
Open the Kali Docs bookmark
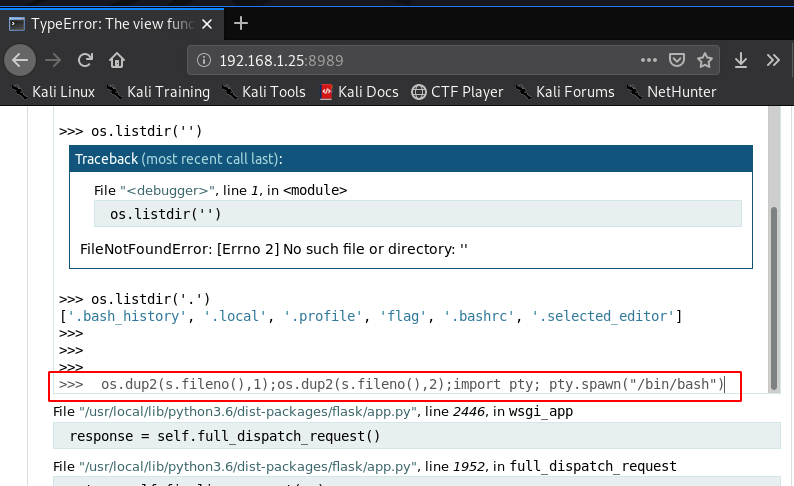(360, 92)
